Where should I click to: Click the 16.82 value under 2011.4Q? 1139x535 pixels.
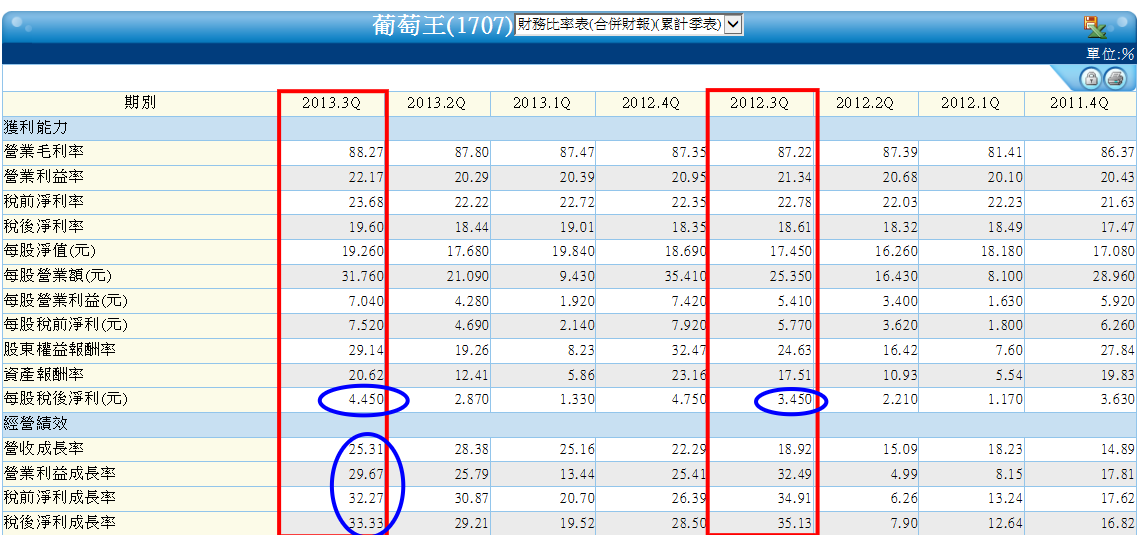[x=1117, y=523]
